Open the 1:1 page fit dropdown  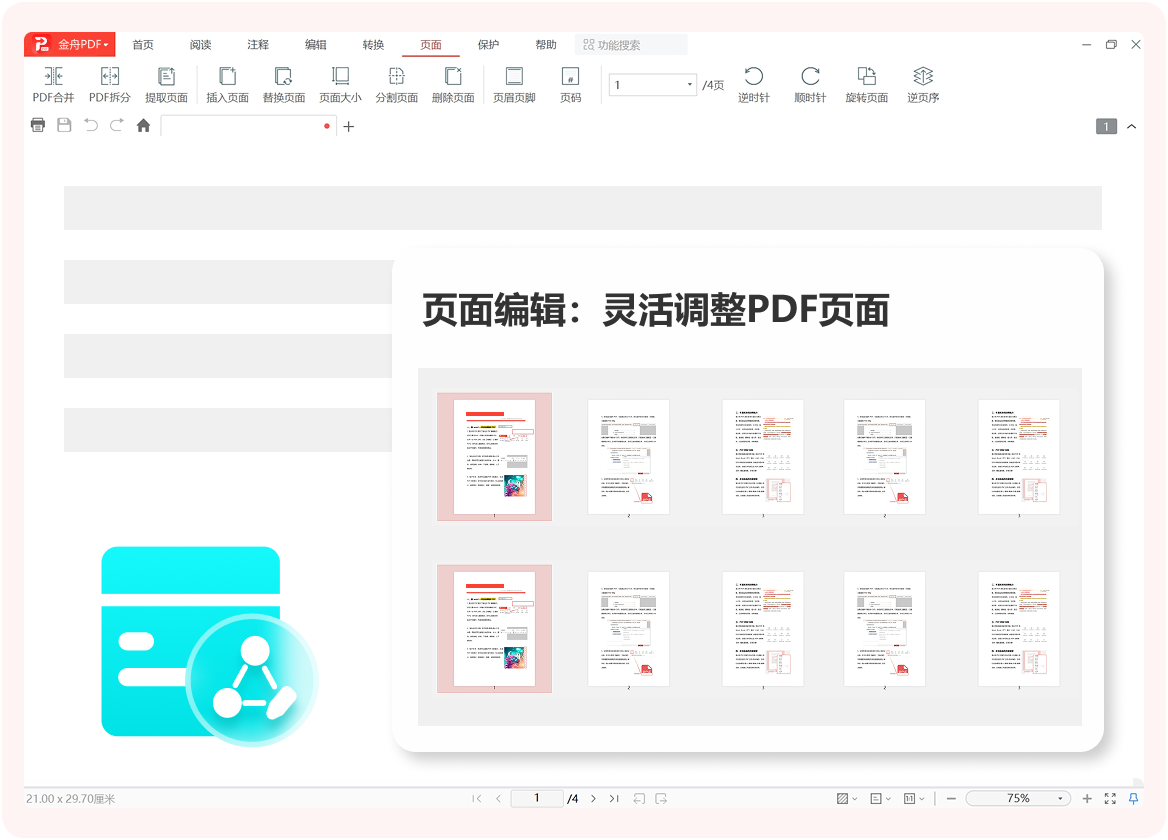coord(914,798)
